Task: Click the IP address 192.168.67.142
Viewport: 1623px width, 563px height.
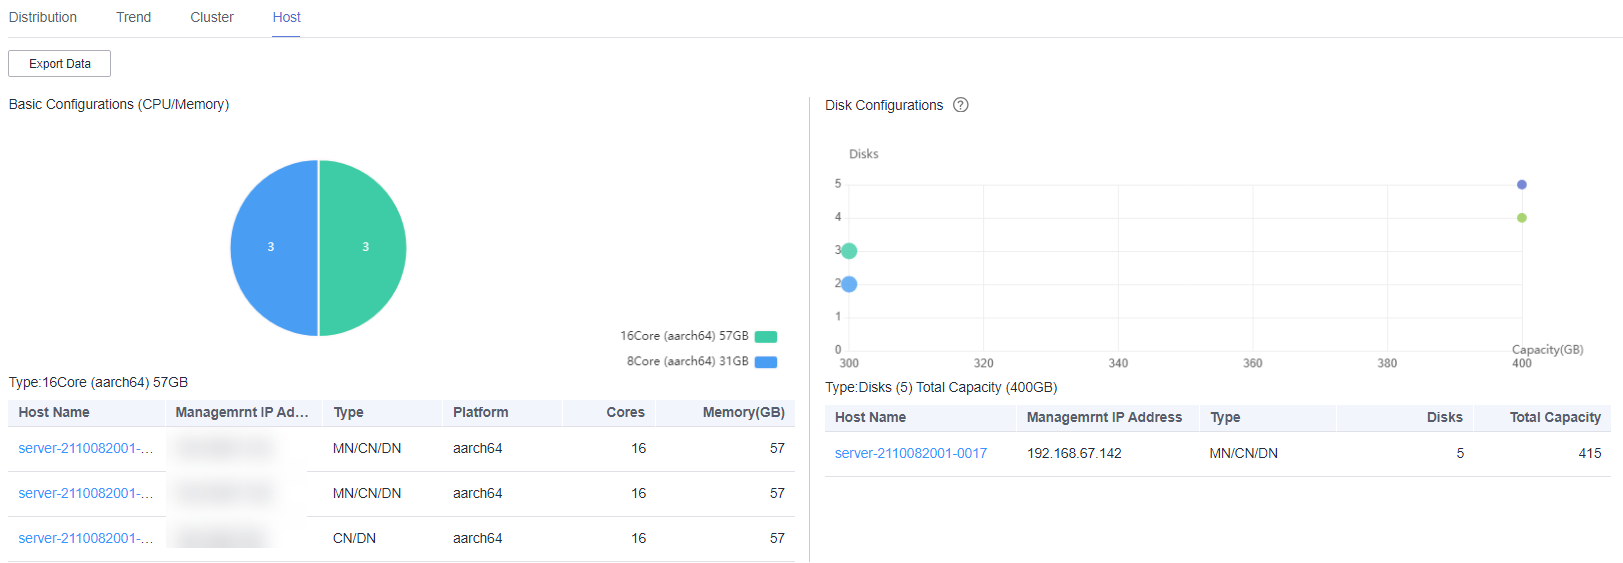Action: tap(1074, 453)
